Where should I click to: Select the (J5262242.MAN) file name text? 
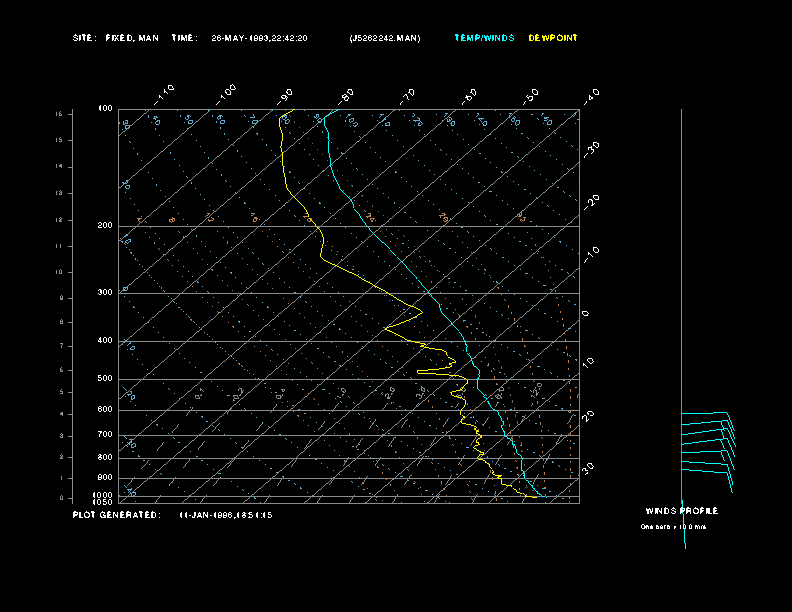point(385,38)
